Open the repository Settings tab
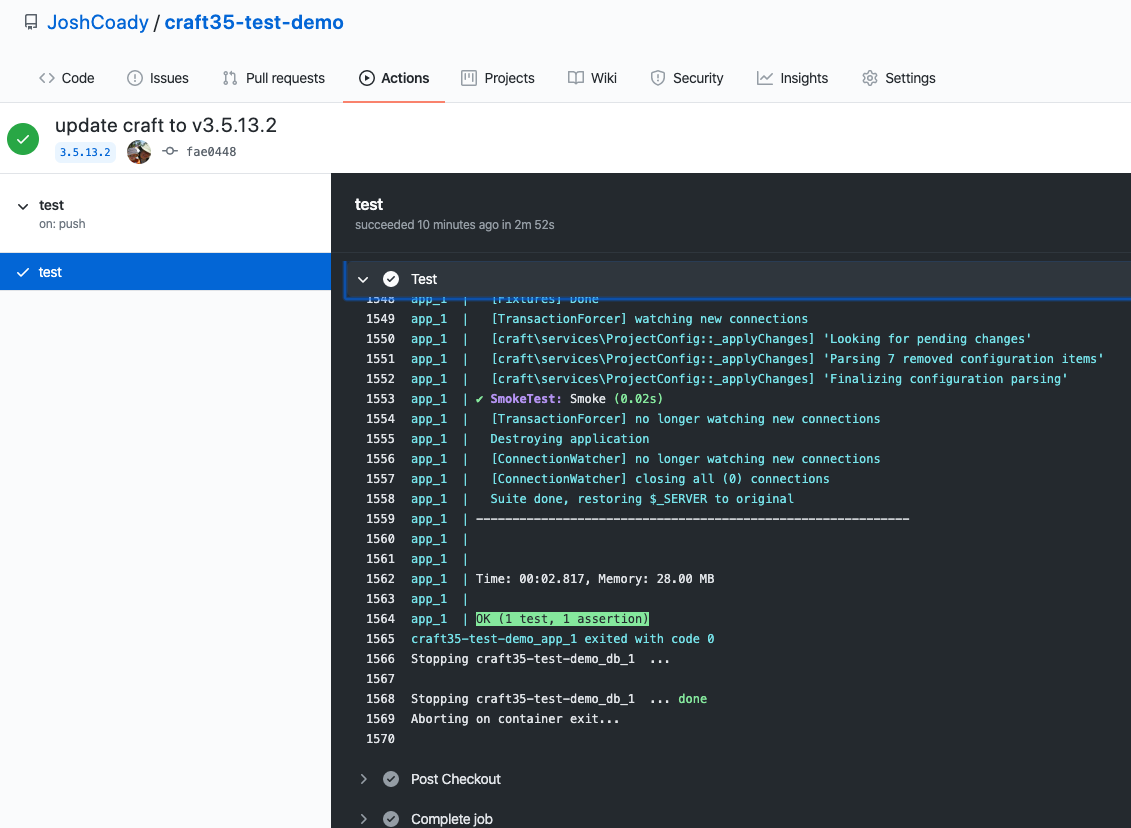 pyautogui.click(x=899, y=78)
